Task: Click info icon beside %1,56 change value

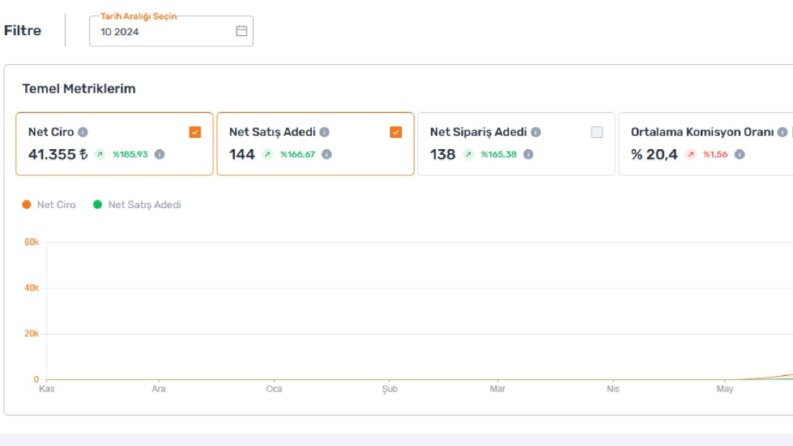Action: [x=739, y=154]
